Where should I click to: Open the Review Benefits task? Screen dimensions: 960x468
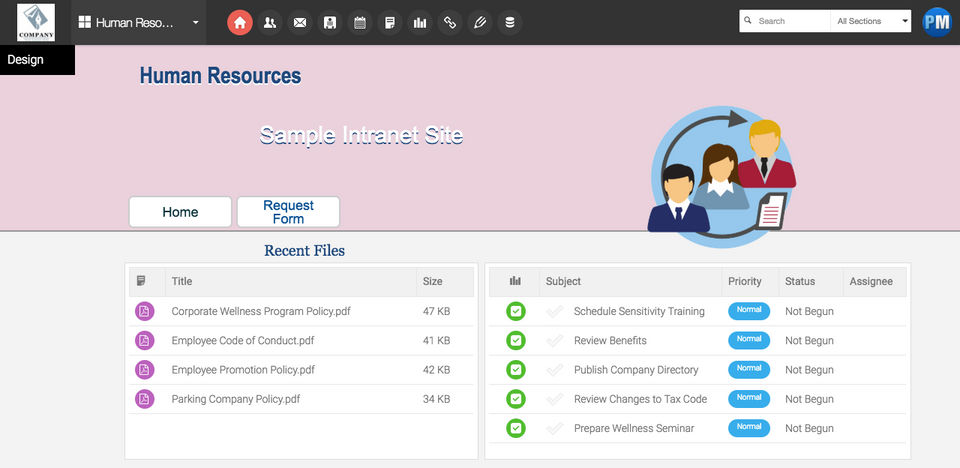610,341
